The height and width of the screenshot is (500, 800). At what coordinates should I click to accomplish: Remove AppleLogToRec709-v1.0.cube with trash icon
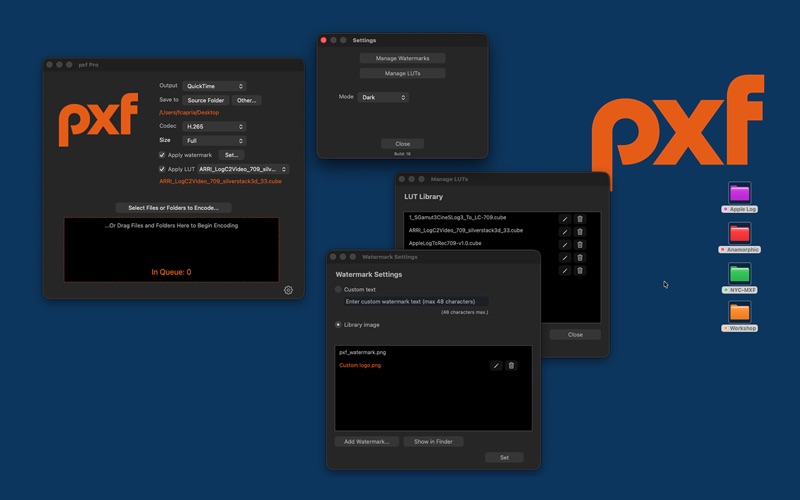[x=580, y=244]
